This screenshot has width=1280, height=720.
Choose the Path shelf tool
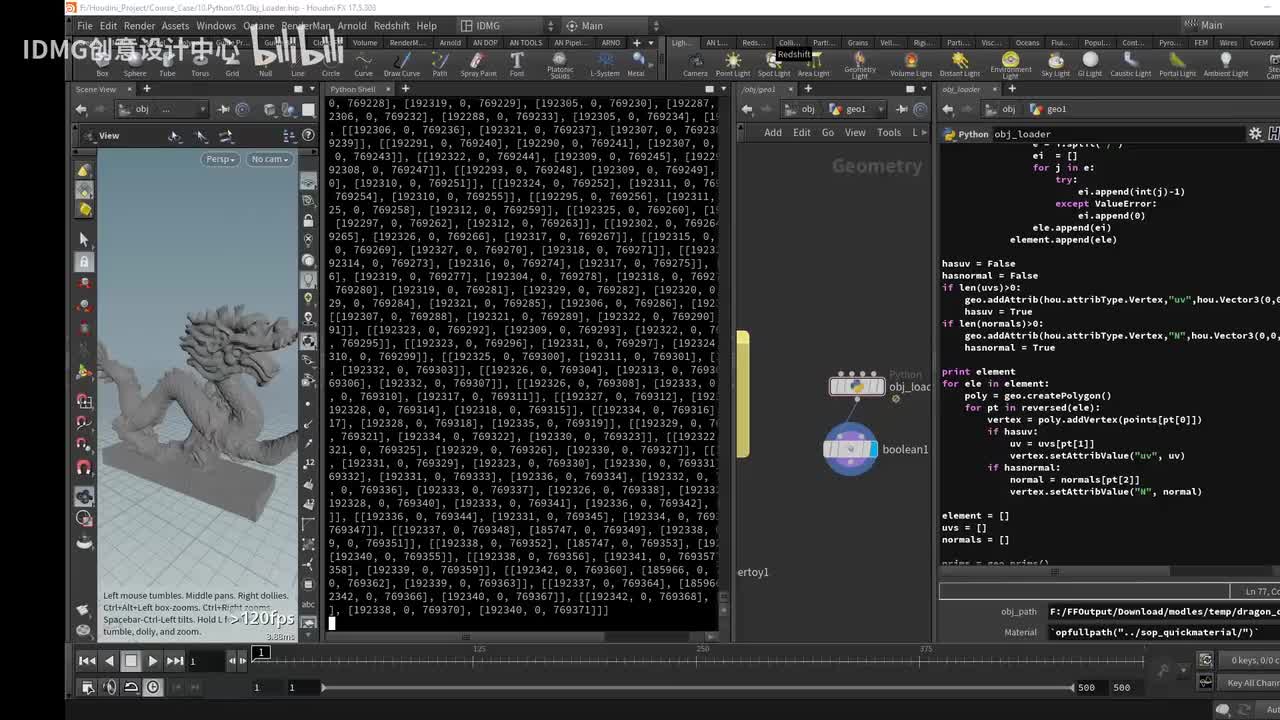[439, 63]
